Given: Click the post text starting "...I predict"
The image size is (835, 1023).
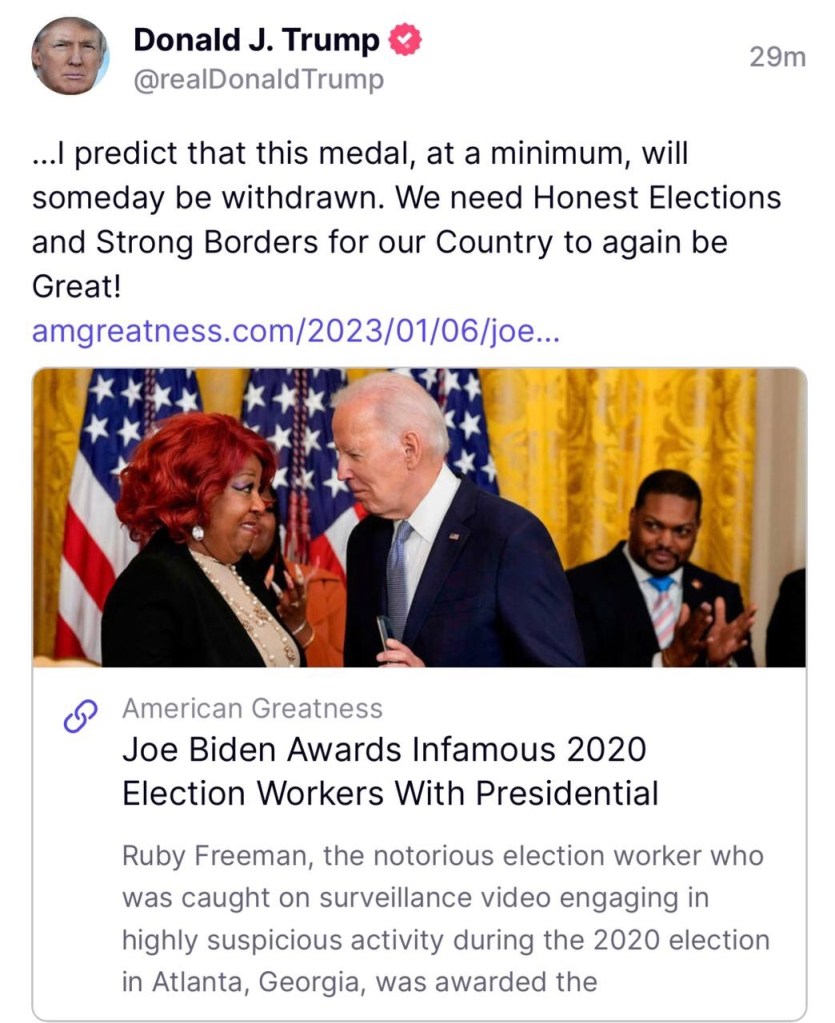Looking at the screenshot, I should pos(360,155).
